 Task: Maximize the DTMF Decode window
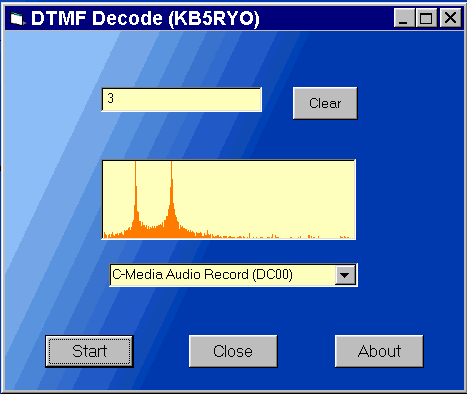tap(426, 18)
